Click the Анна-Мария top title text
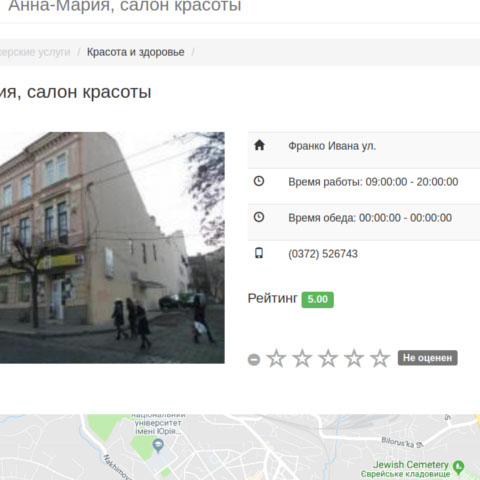The width and height of the screenshot is (480, 480). click(125, 5)
